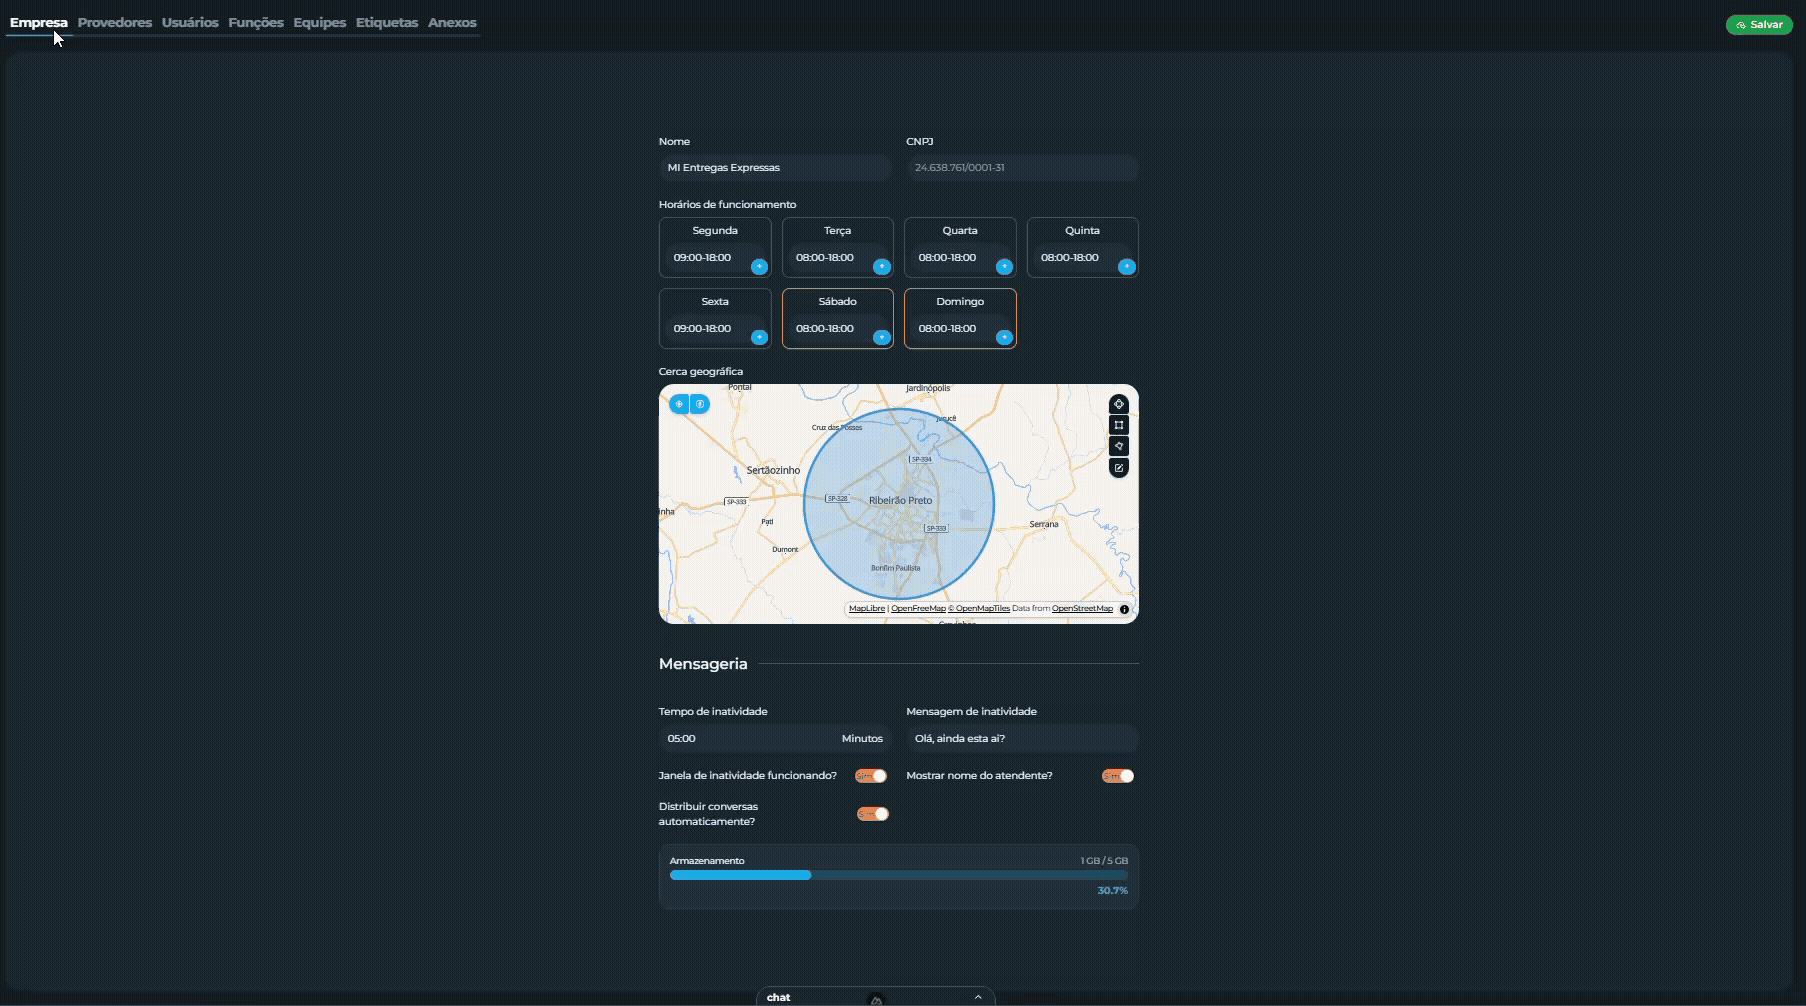Click the 'Sertãozinho' label on the map

coord(773,470)
